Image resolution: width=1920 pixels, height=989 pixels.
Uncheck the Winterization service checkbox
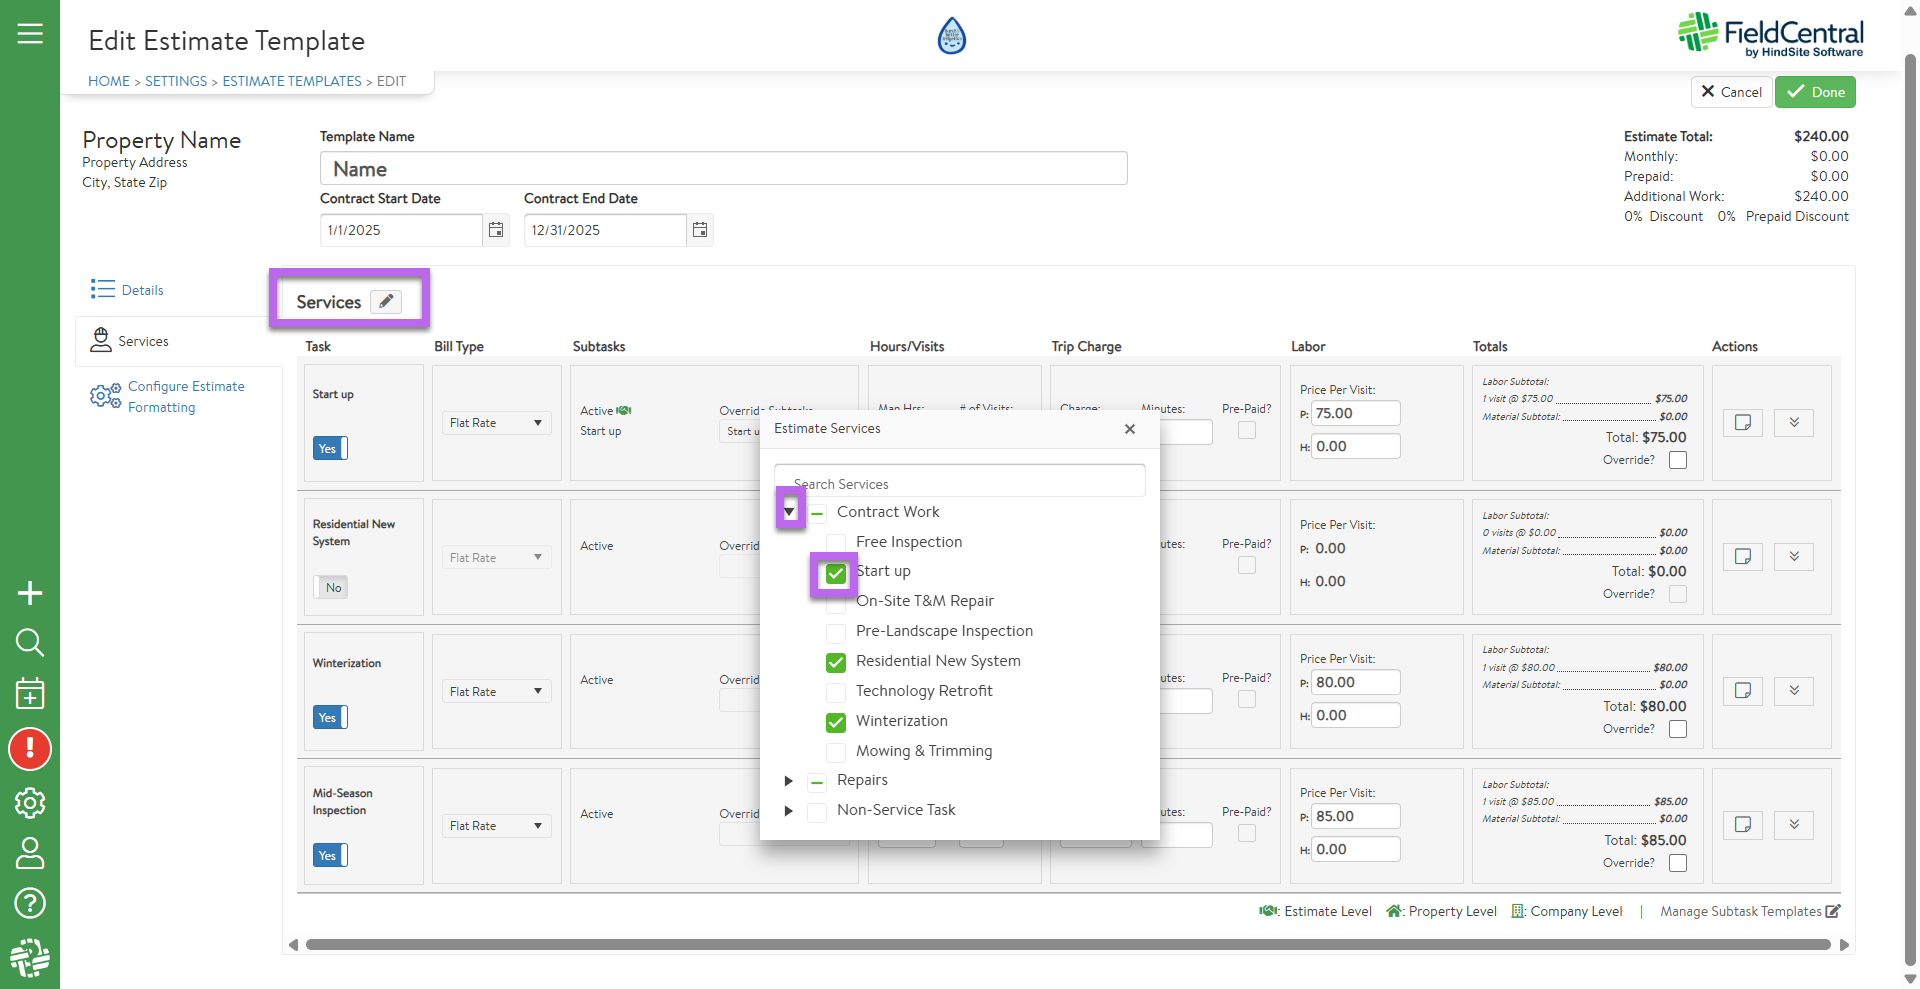pyautogui.click(x=836, y=721)
